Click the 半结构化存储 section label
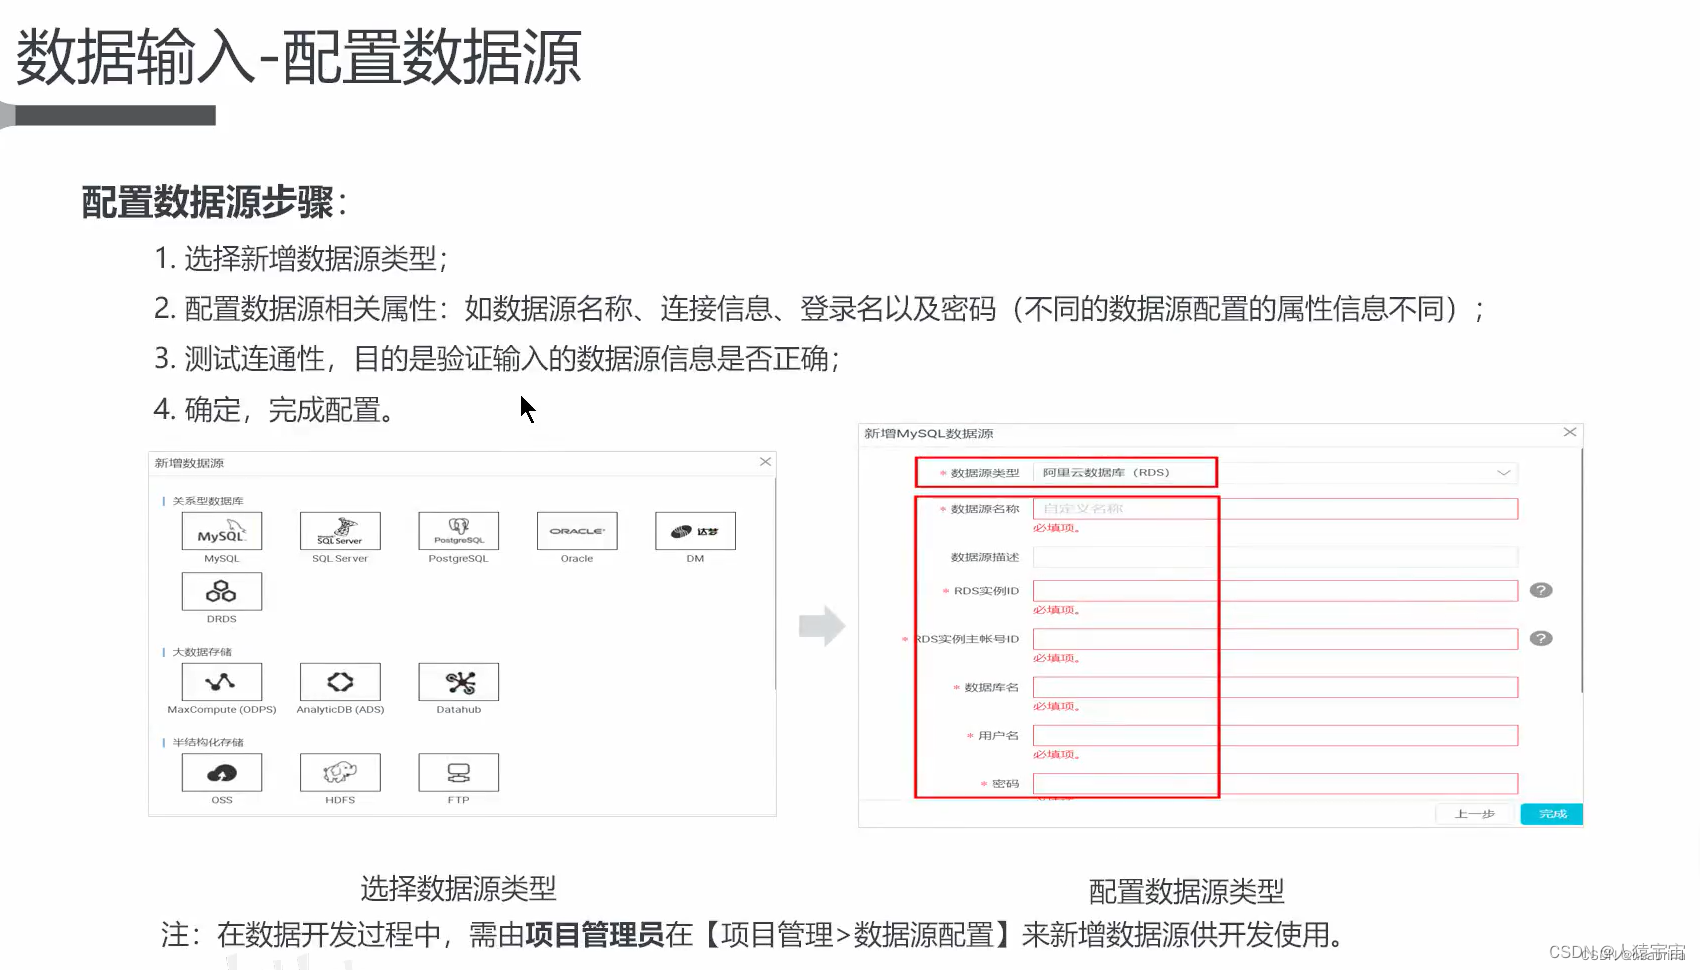The width and height of the screenshot is (1700, 970). pyautogui.click(x=208, y=742)
